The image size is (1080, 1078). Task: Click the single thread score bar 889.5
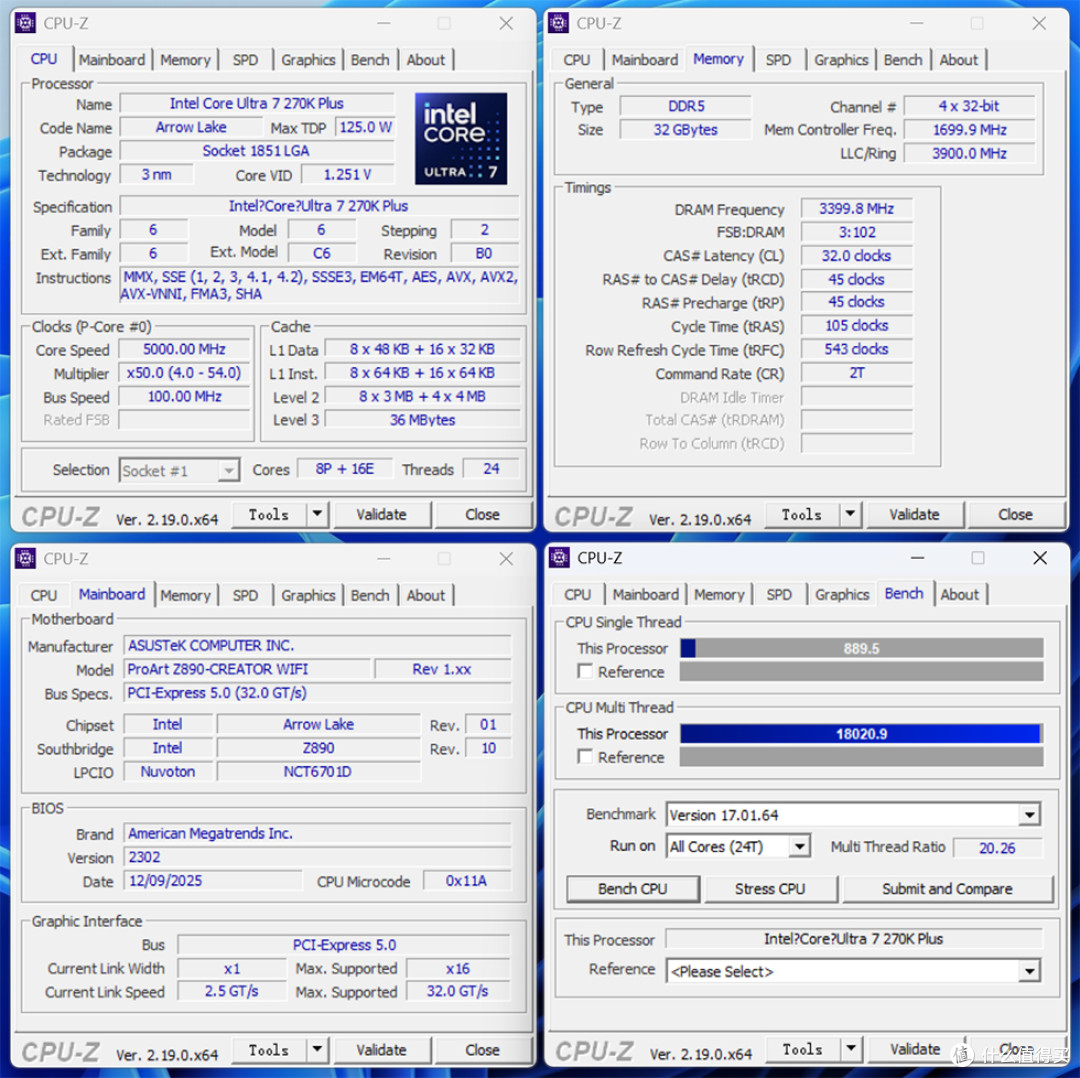coord(861,648)
